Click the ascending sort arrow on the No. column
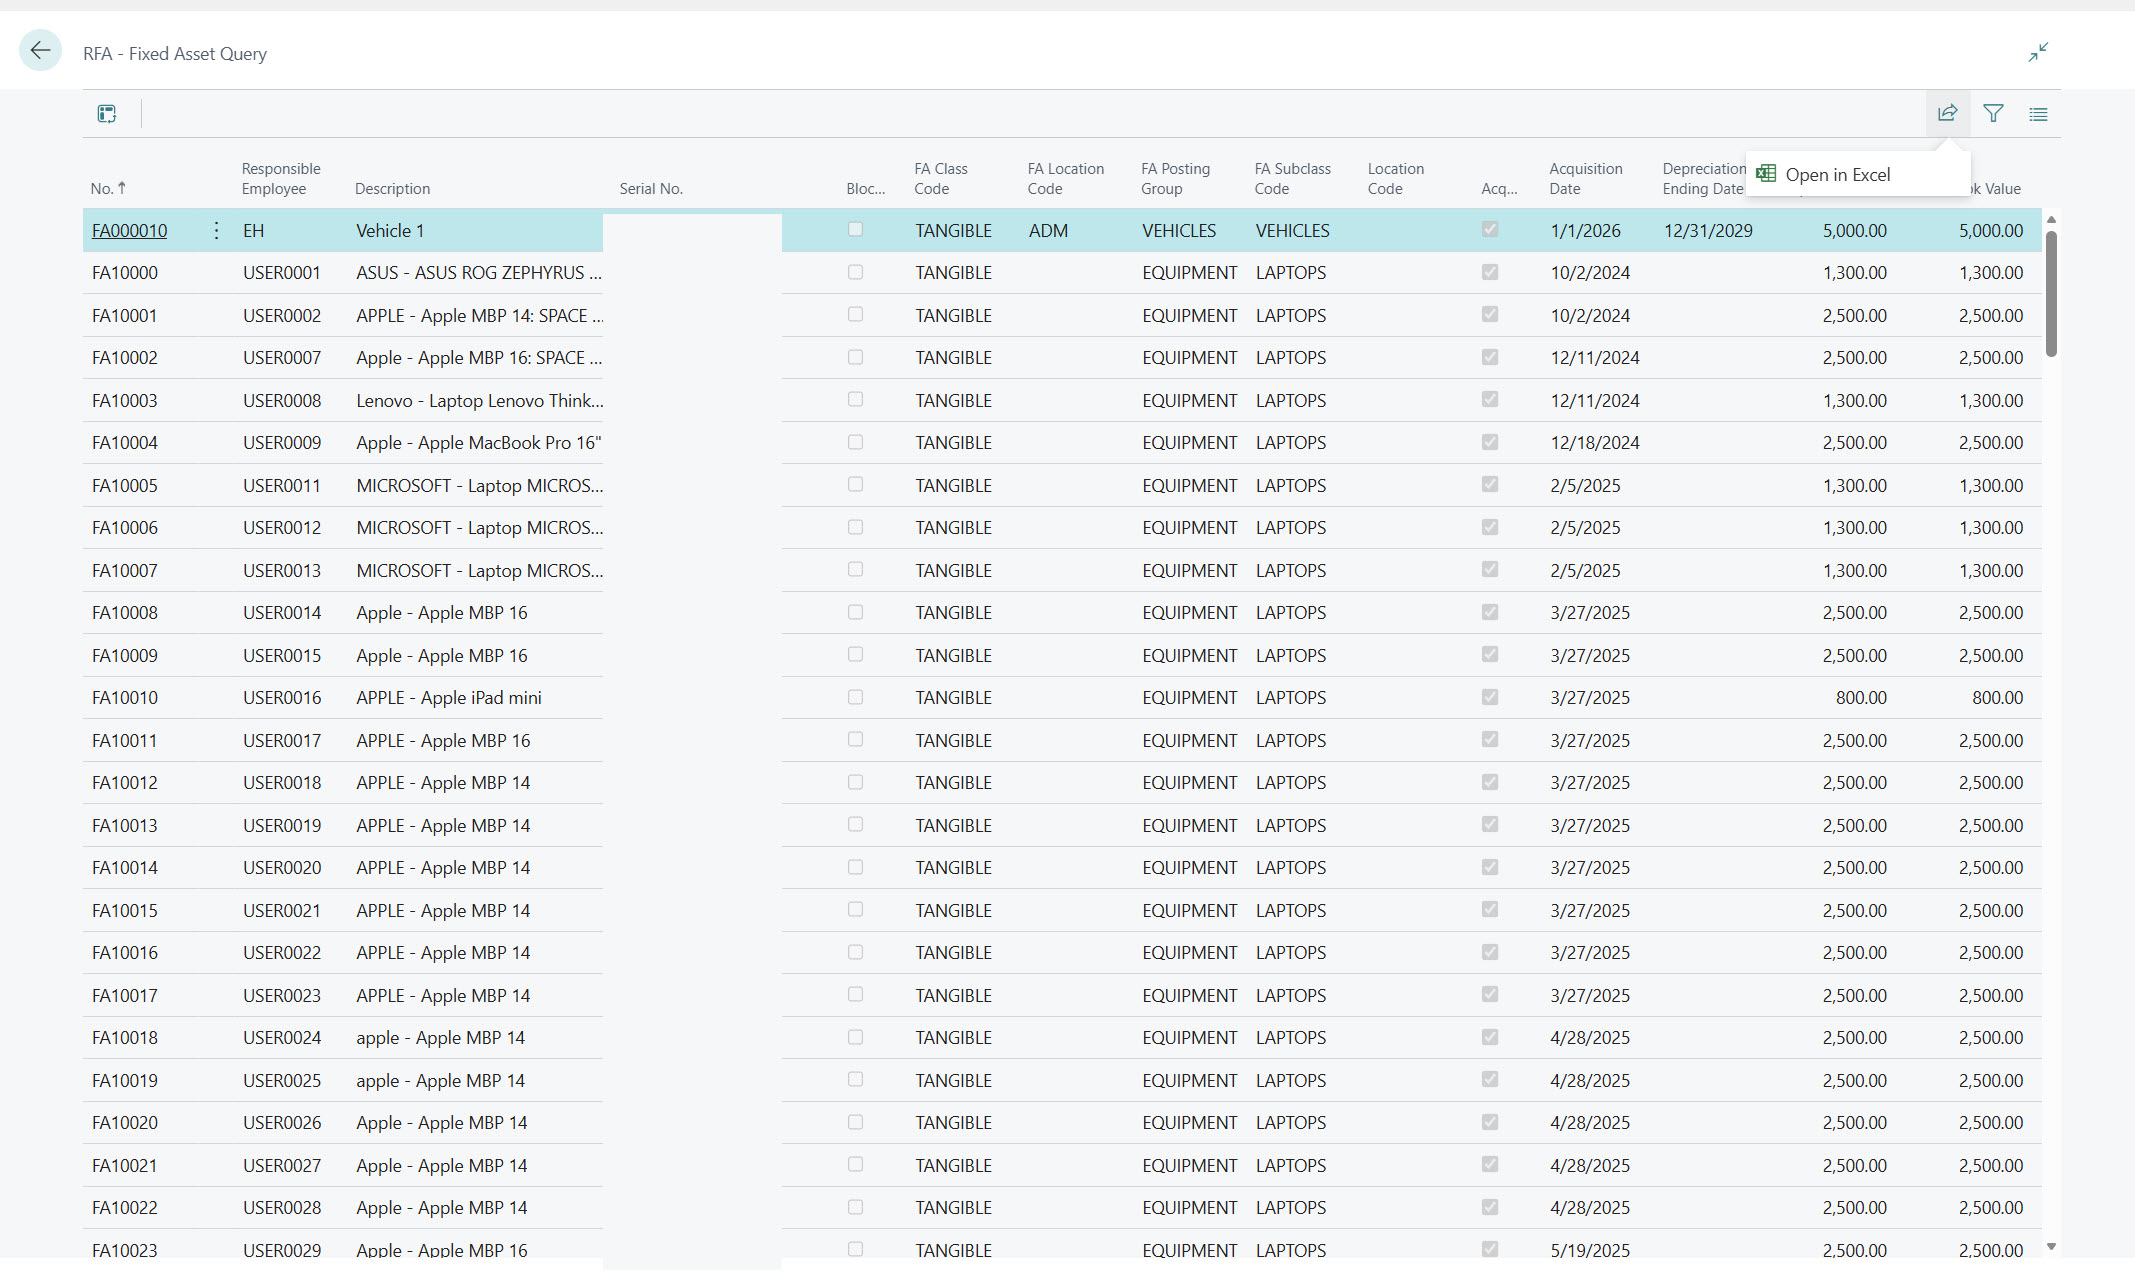2135x1278 pixels. (x=121, y=187)
